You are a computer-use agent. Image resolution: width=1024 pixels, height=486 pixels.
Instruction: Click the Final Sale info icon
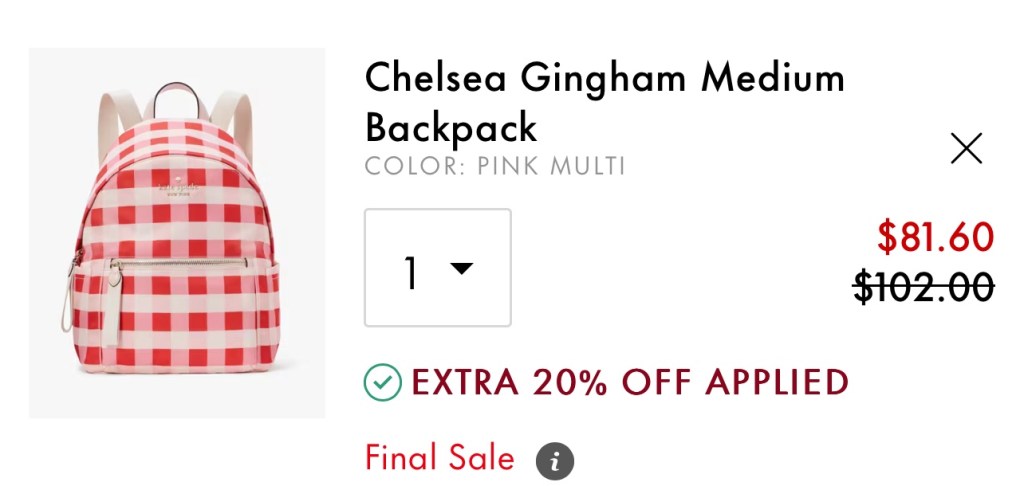(555, 461)
